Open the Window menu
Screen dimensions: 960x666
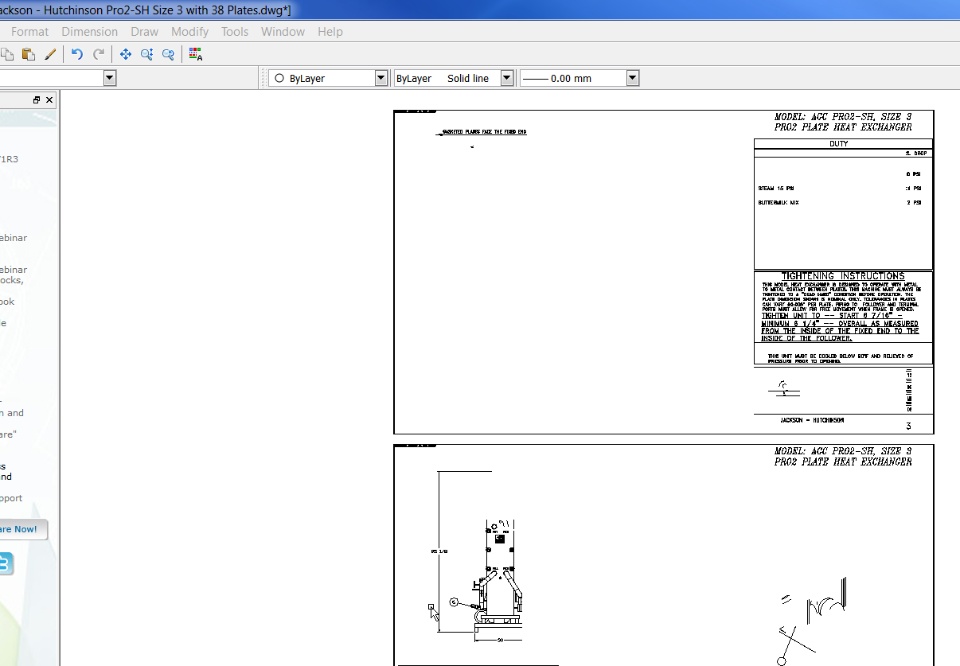click(283, 32)
